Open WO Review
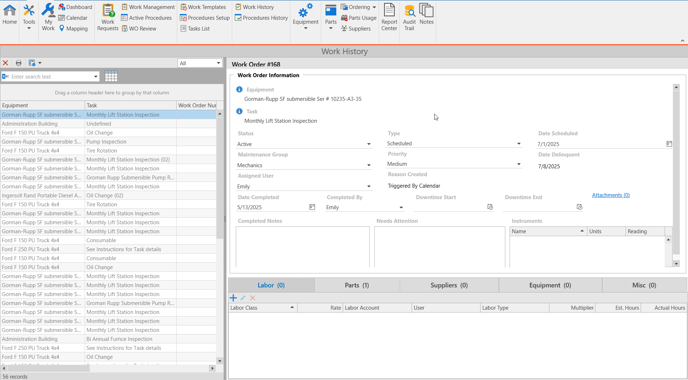Viewport: 688px width, 380px height. tap(139, 29)
